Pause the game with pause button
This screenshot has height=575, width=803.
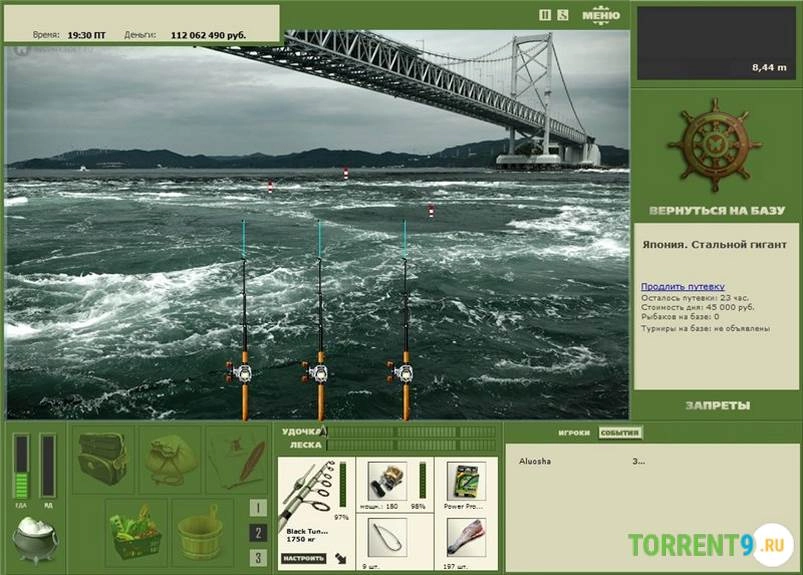[x=545, y=15]
